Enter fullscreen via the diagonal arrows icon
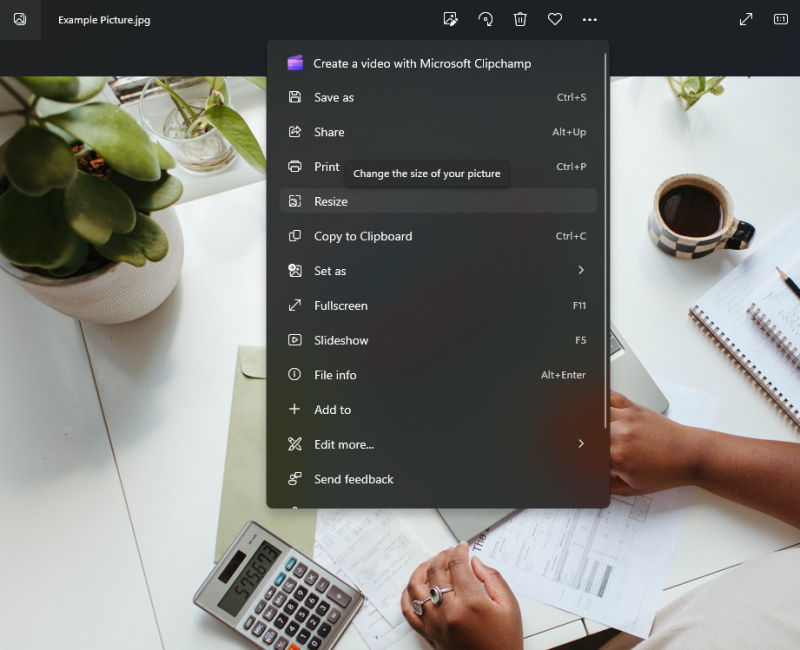Screen dimensions: 800x650 [746, 18]
